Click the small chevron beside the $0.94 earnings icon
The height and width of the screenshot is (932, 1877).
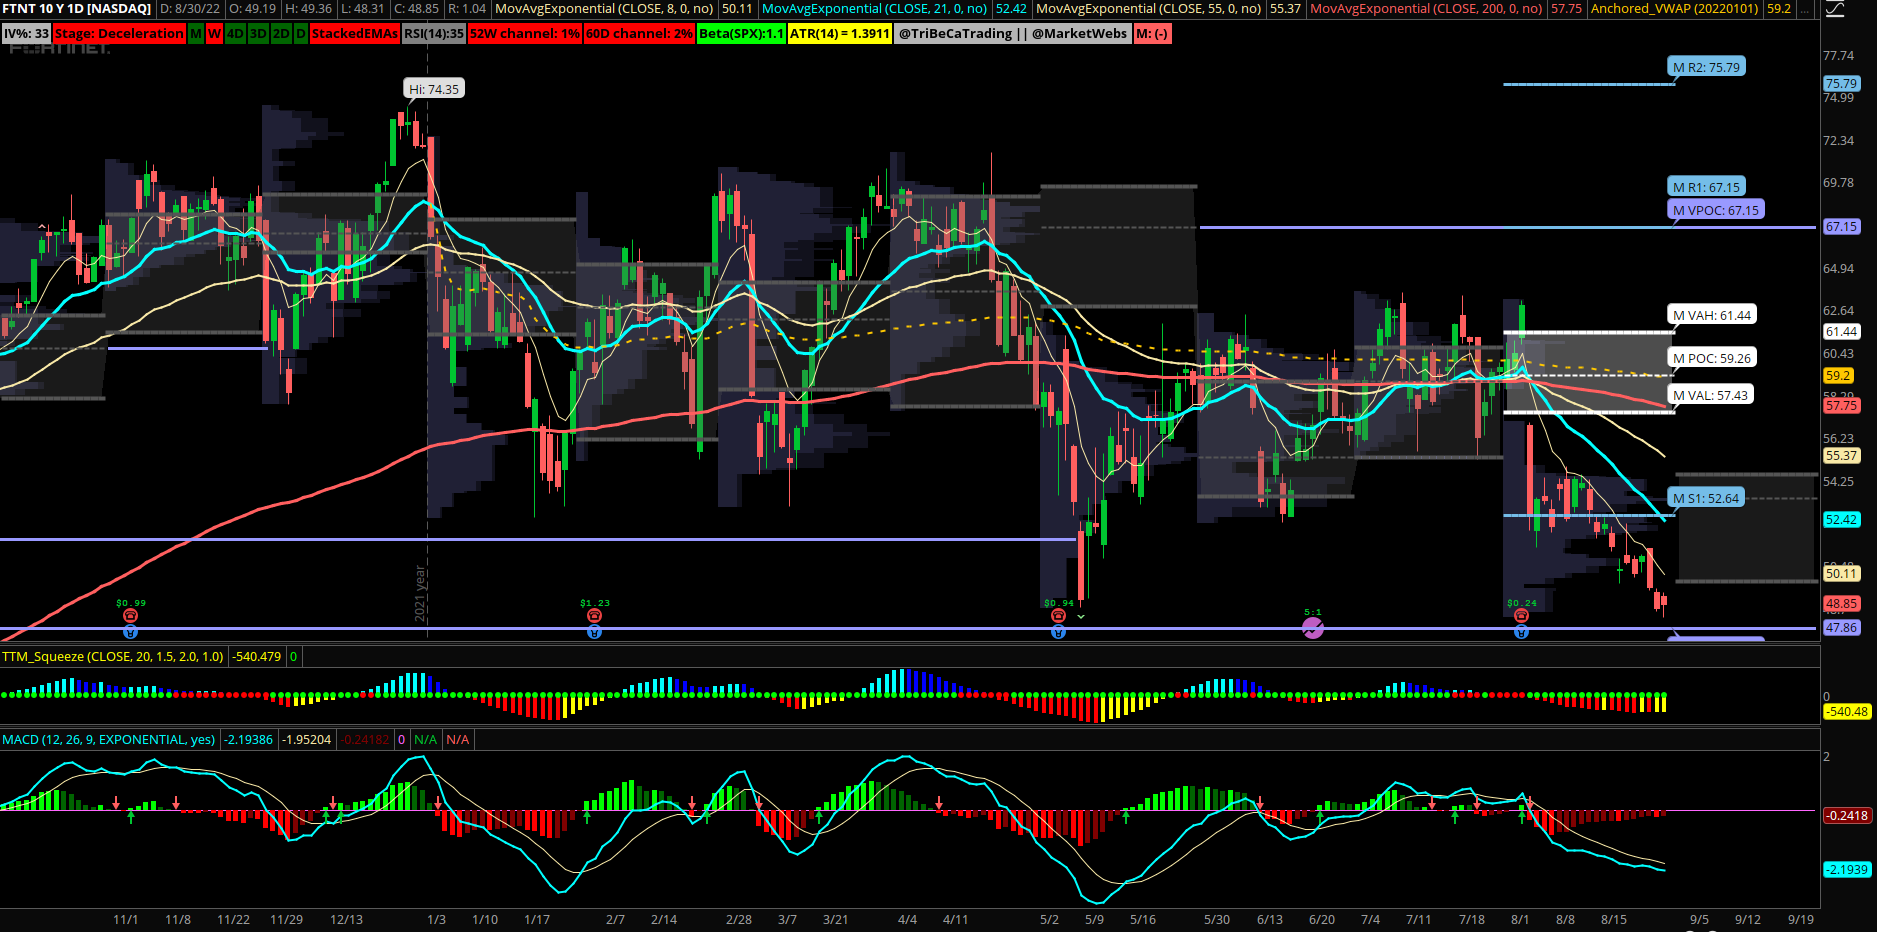1081,617
